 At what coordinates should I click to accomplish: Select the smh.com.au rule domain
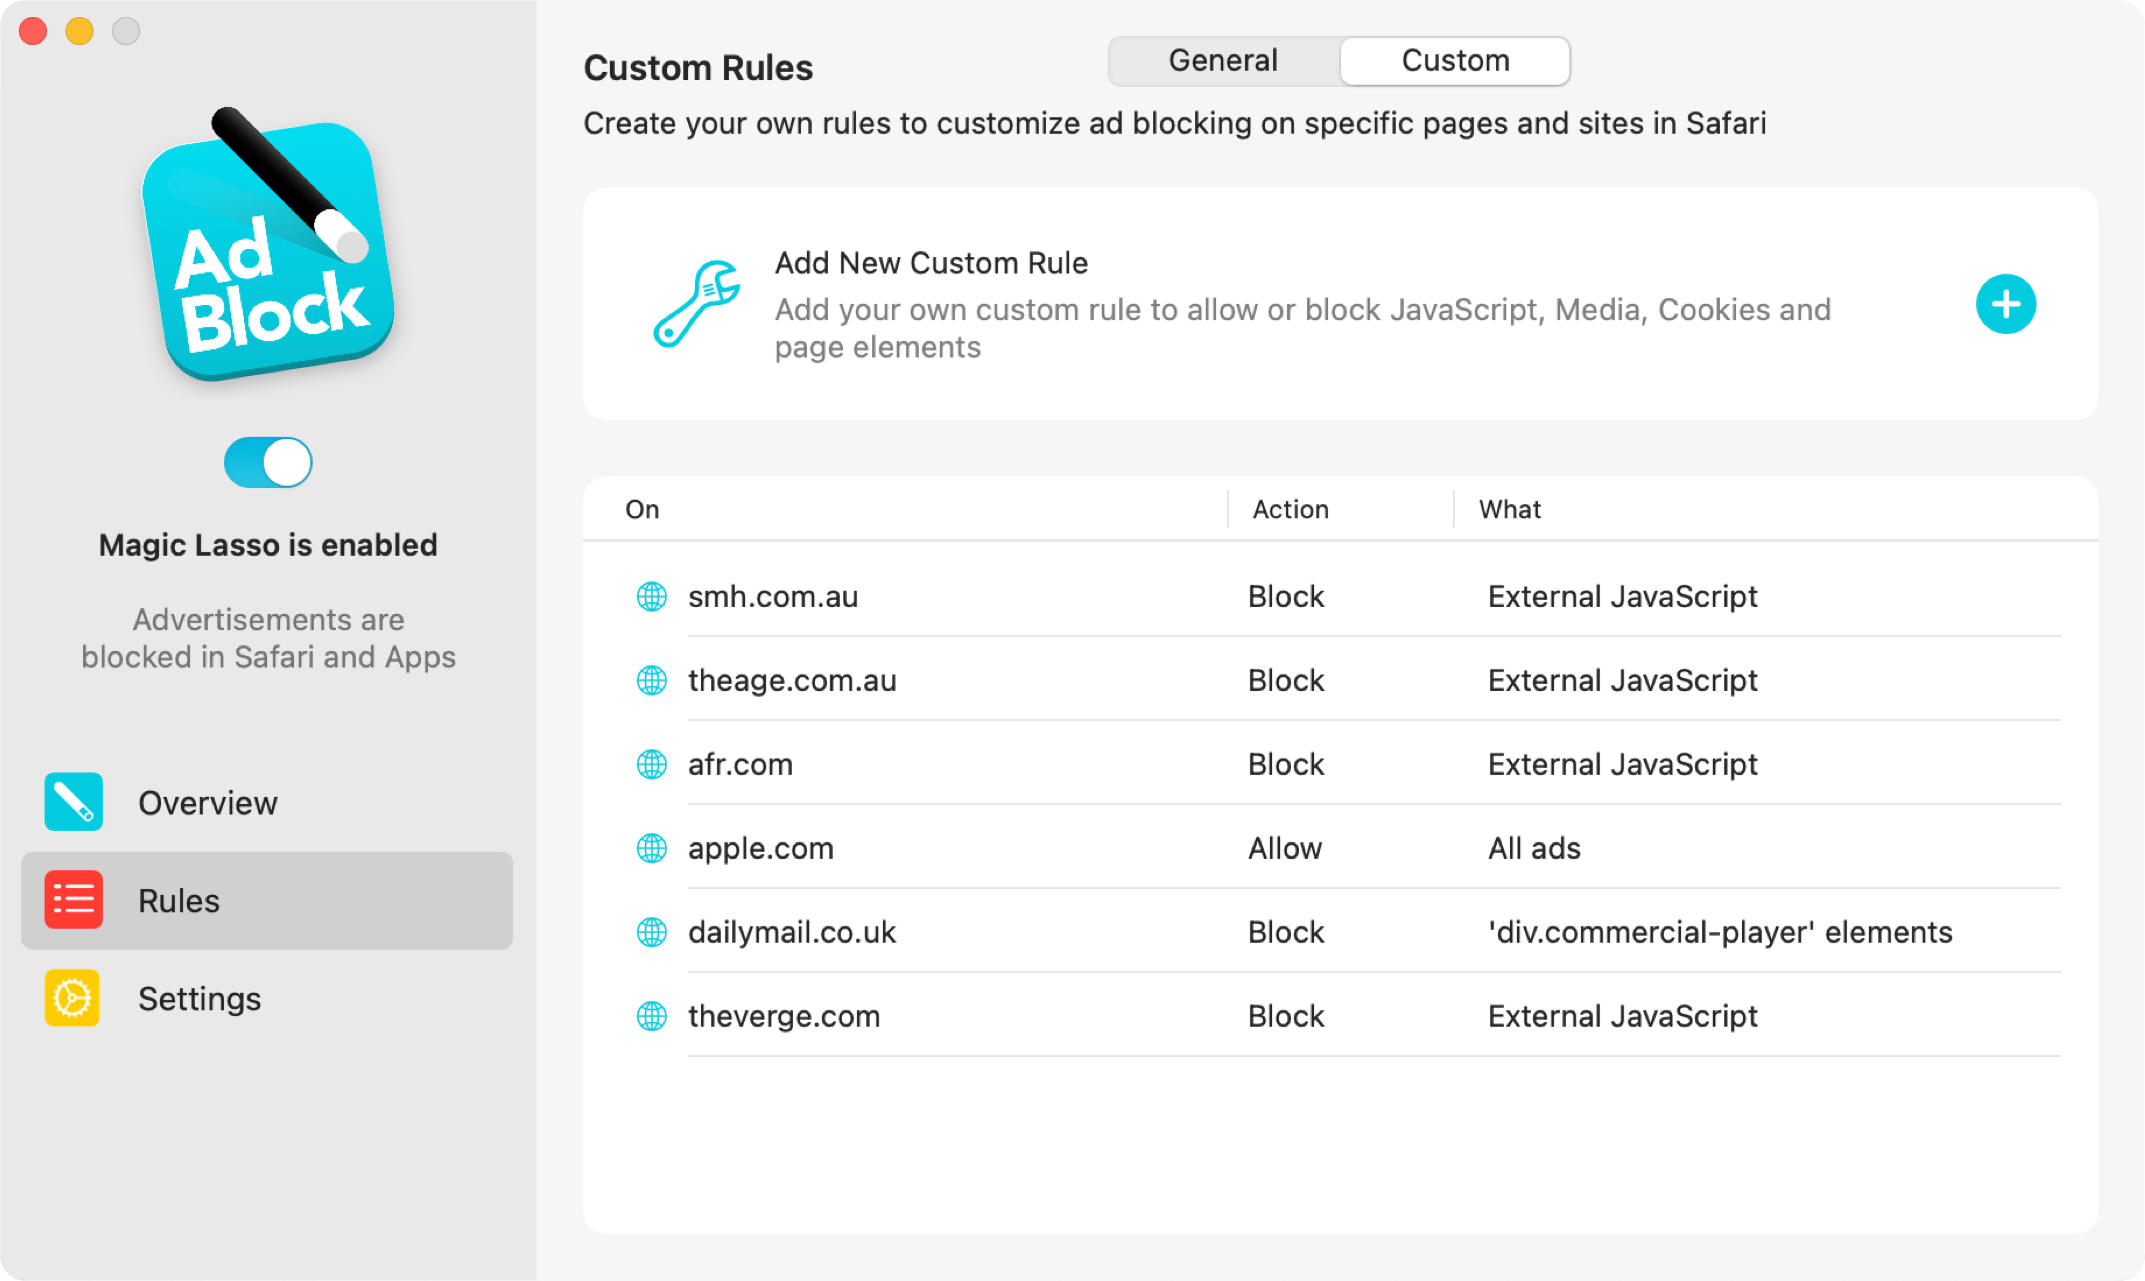[773, 596]
